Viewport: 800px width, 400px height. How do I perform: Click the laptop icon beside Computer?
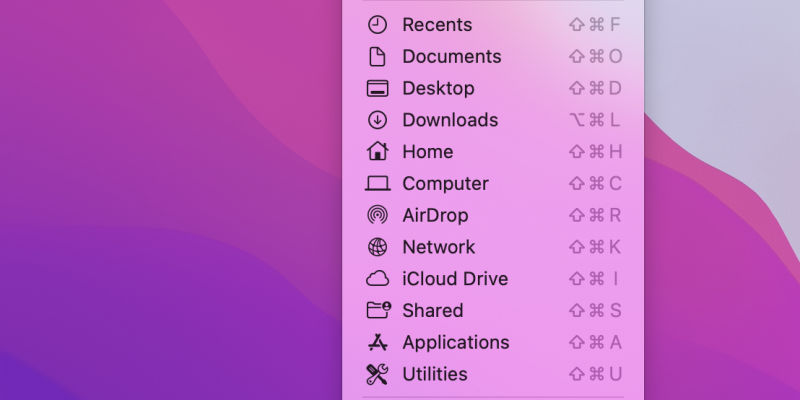(377, 184)
